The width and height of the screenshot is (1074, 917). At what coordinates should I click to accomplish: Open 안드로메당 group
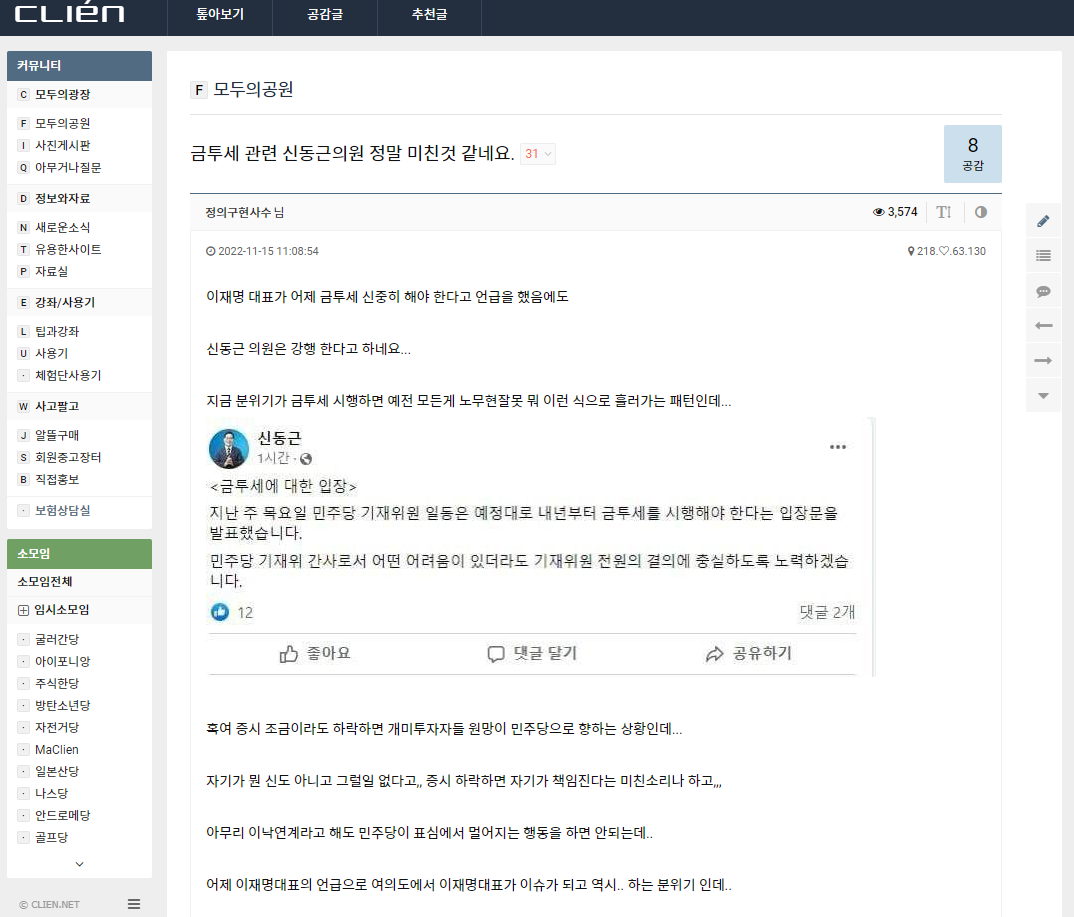62,815
